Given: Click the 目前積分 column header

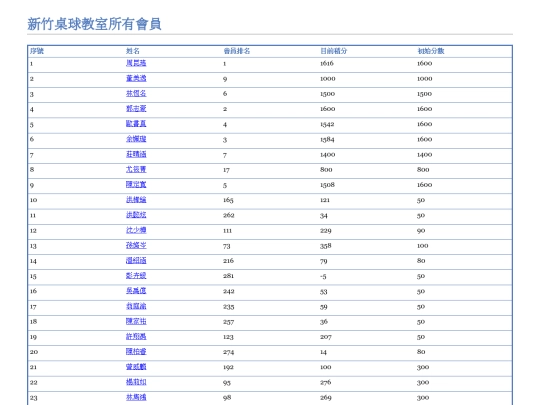Looking at the screenshot, I should [x=334, y=51].
